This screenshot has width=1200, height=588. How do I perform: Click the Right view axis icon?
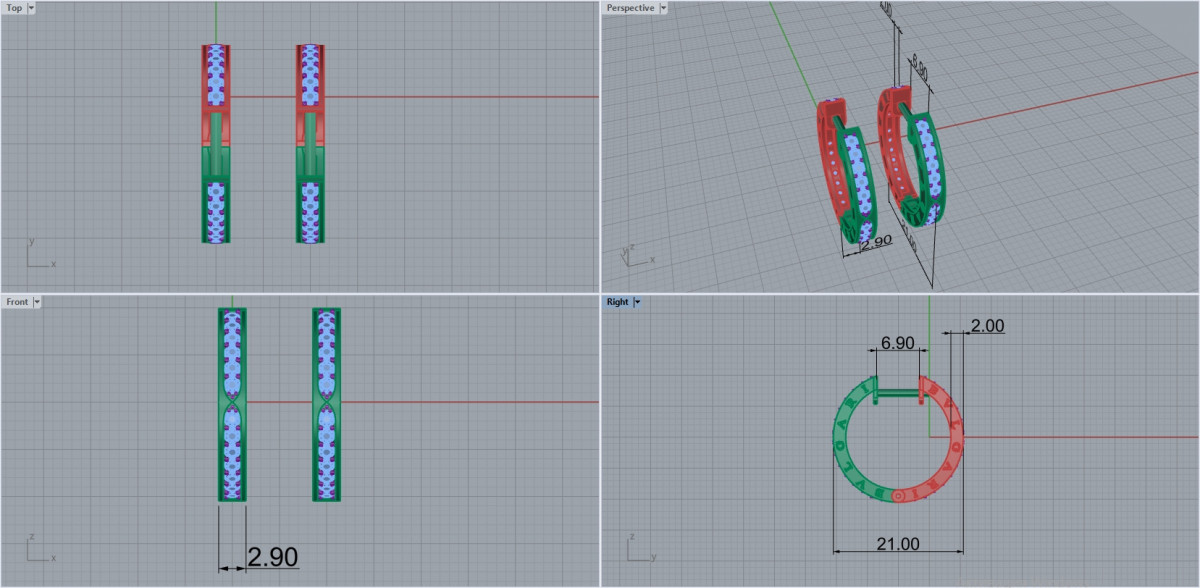pyautogui.click(x=641, y=547)
